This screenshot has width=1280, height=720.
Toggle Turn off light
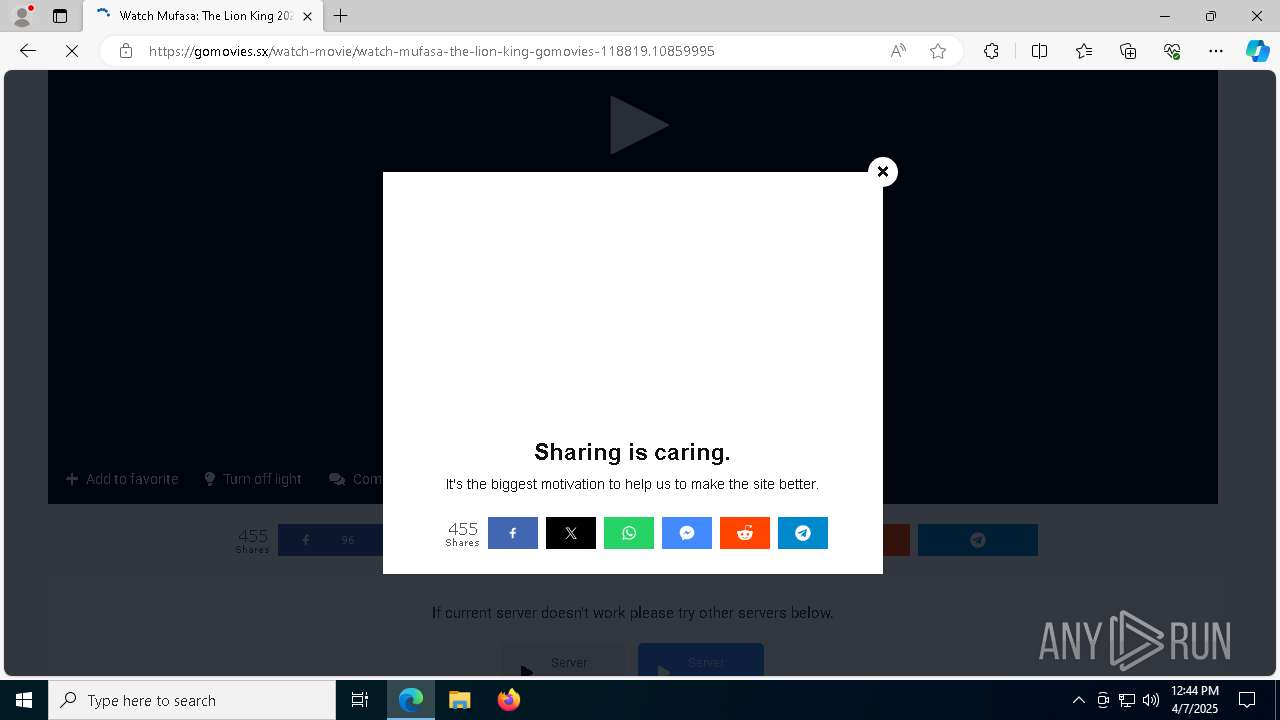coord(253,479)
